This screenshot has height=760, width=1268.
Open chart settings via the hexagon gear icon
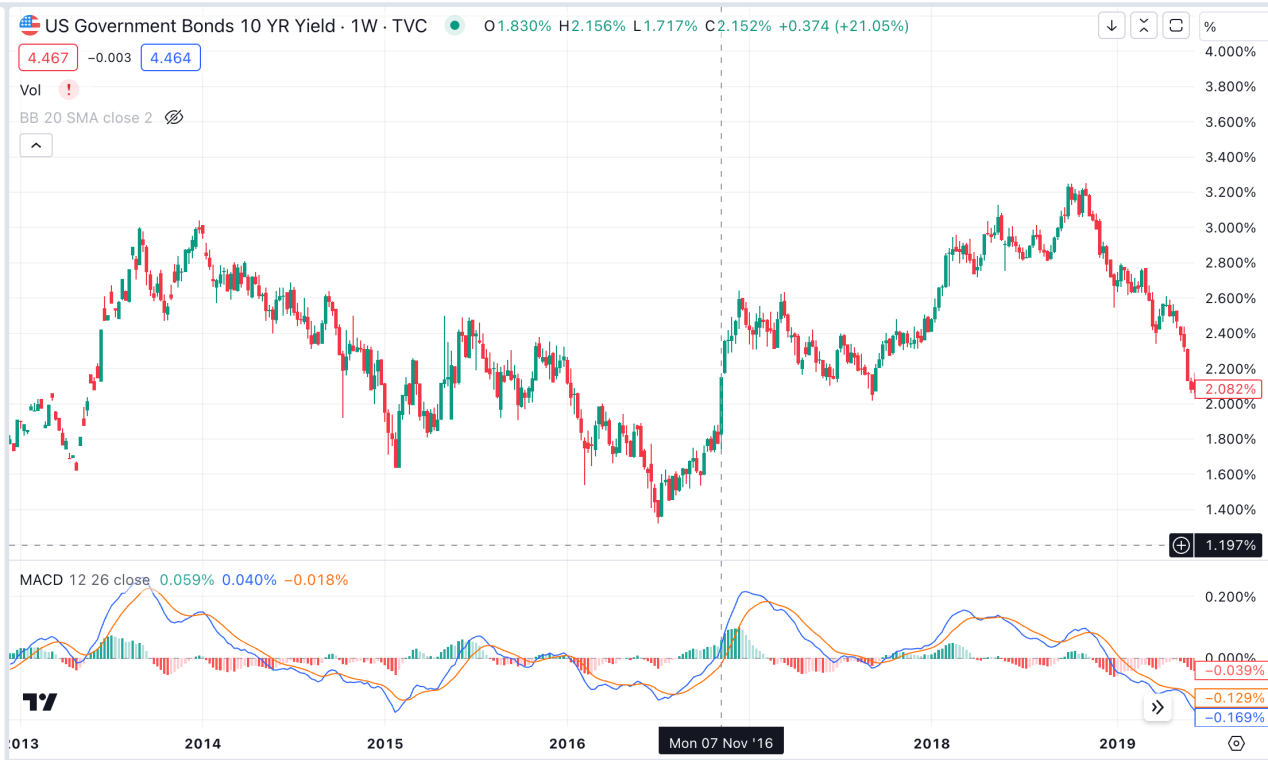tap(1237, 744)
